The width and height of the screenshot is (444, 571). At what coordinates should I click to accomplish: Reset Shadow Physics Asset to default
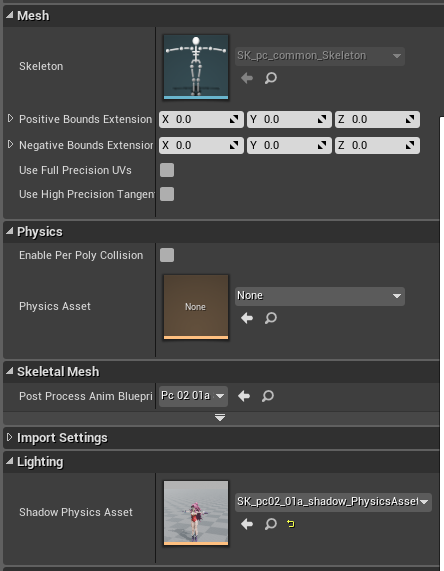click(291, 524)
